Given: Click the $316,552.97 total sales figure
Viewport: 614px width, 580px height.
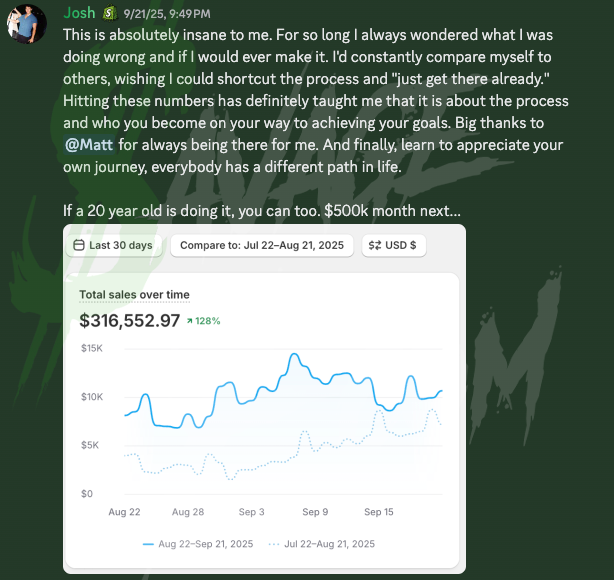Looking at the screenshot, I should point(130,321).
